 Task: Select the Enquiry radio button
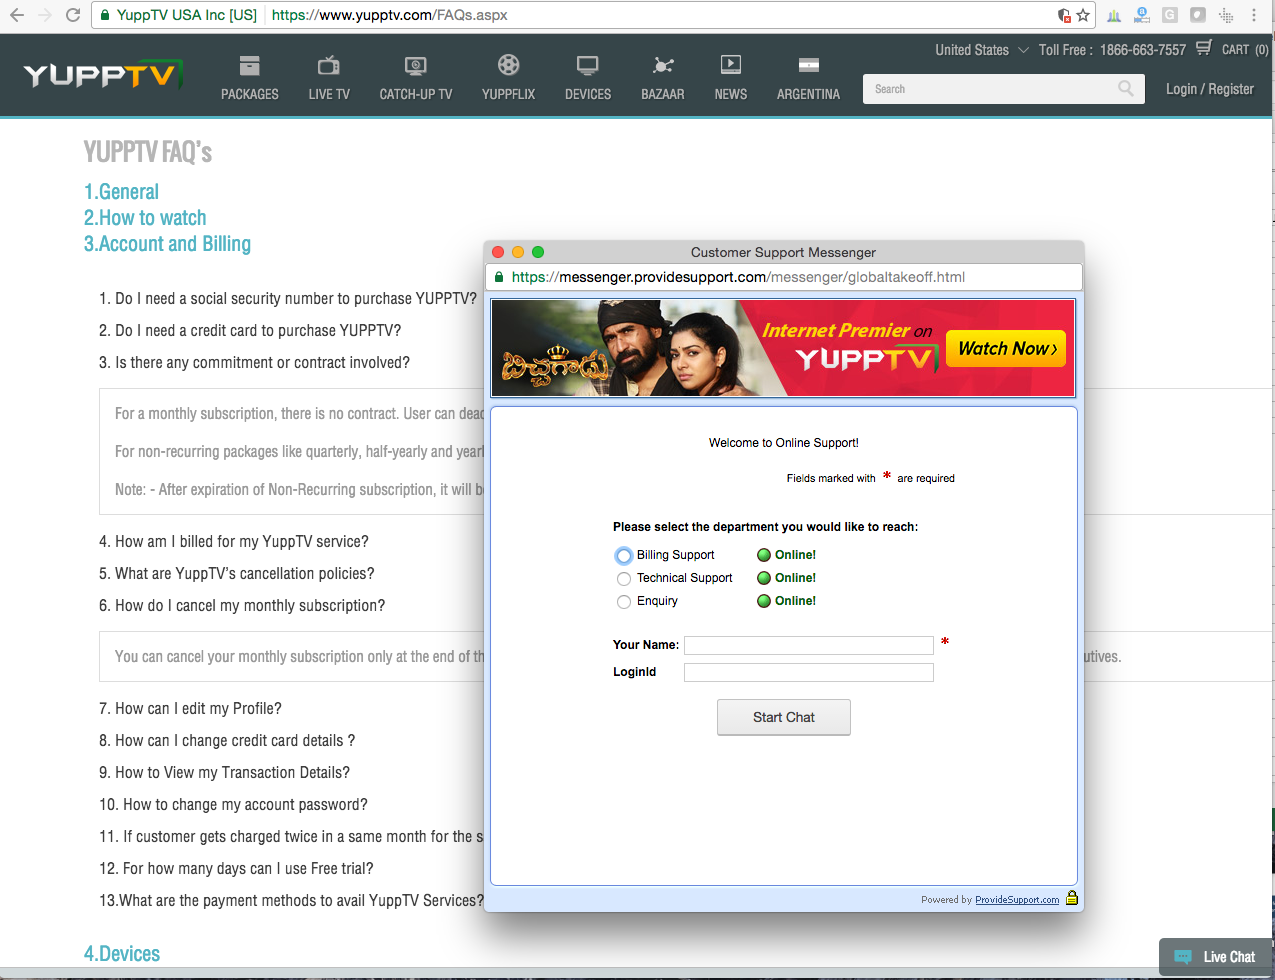click(624, 602)
